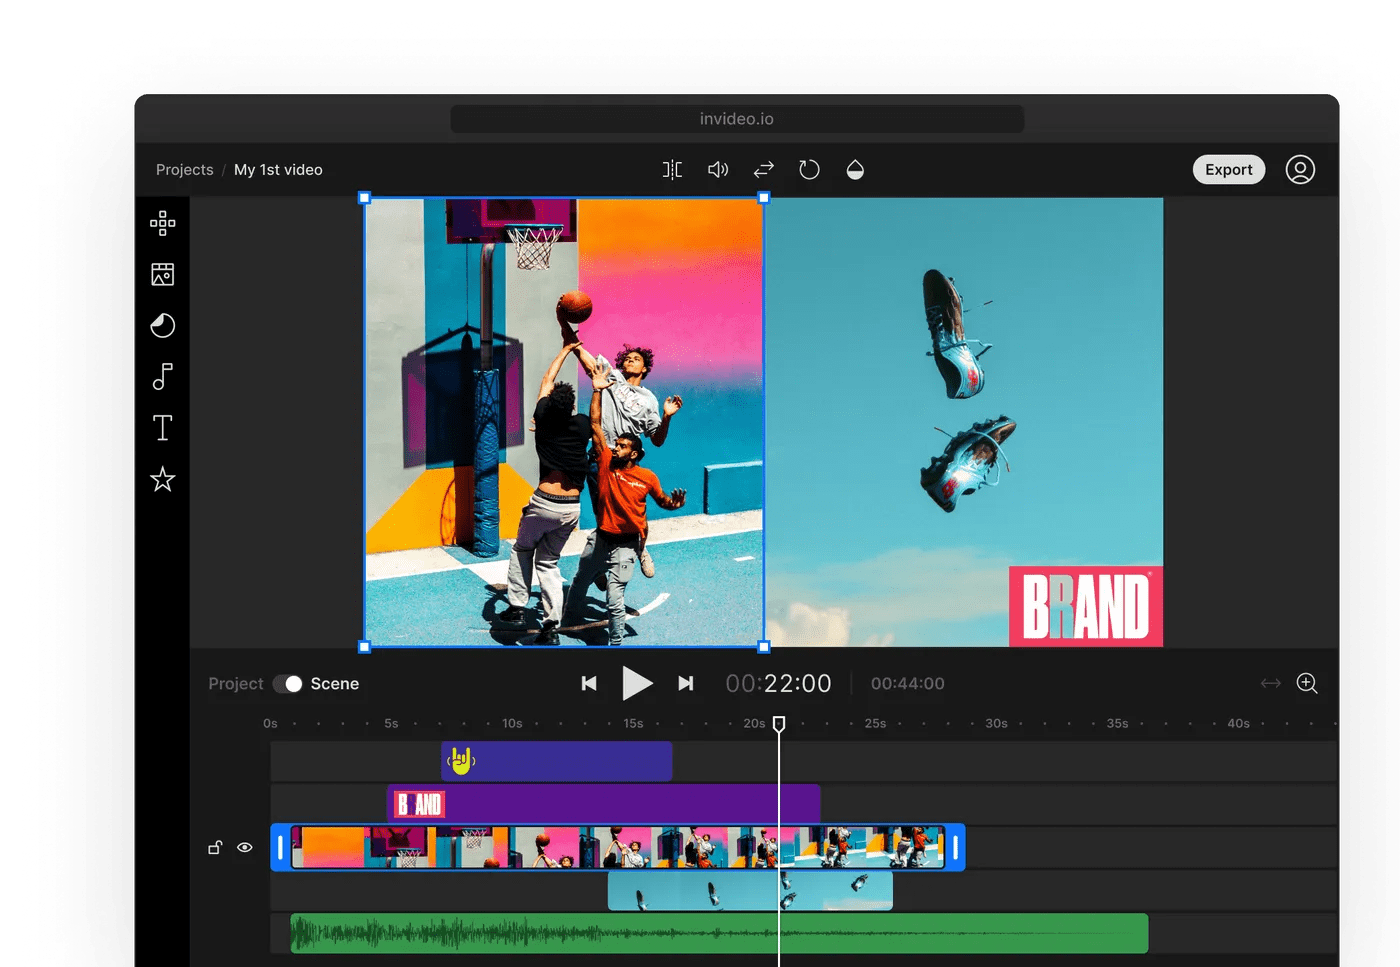Click right trim handle of basketball clip
Screen dimensions: 1400x967
pos(956,848)
